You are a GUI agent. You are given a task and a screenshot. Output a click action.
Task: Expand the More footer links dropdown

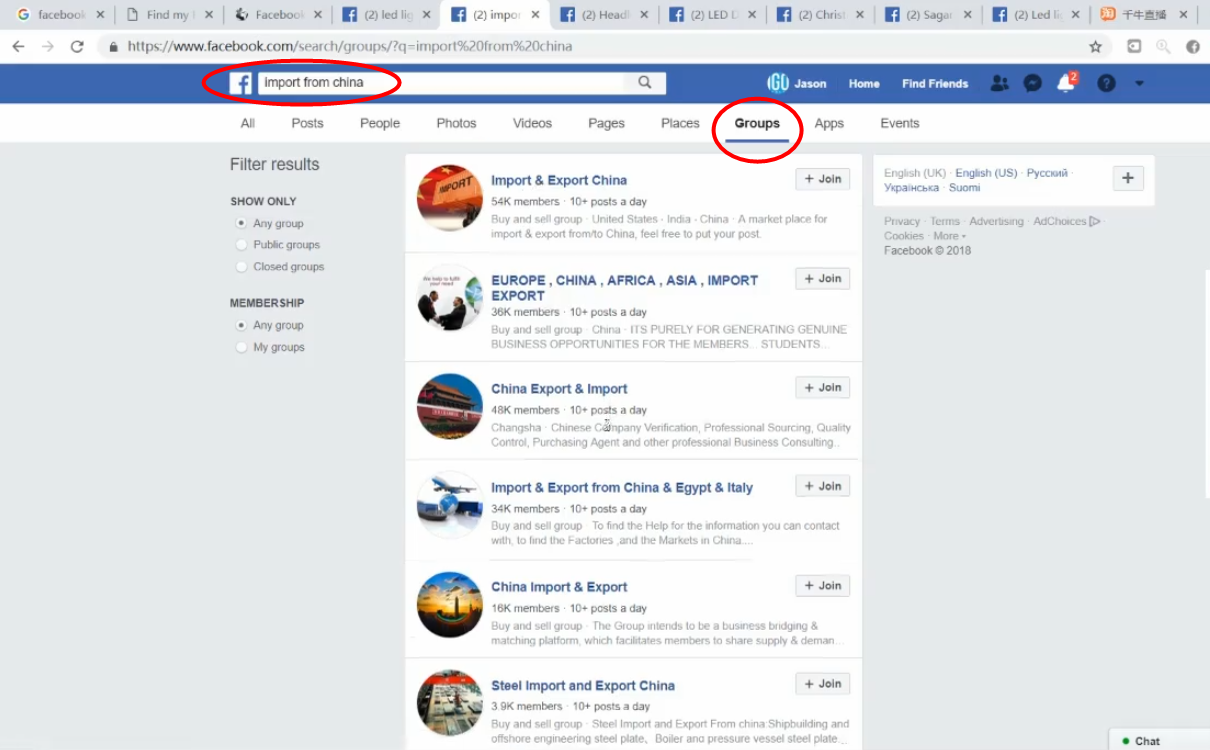tap(950, 236)
